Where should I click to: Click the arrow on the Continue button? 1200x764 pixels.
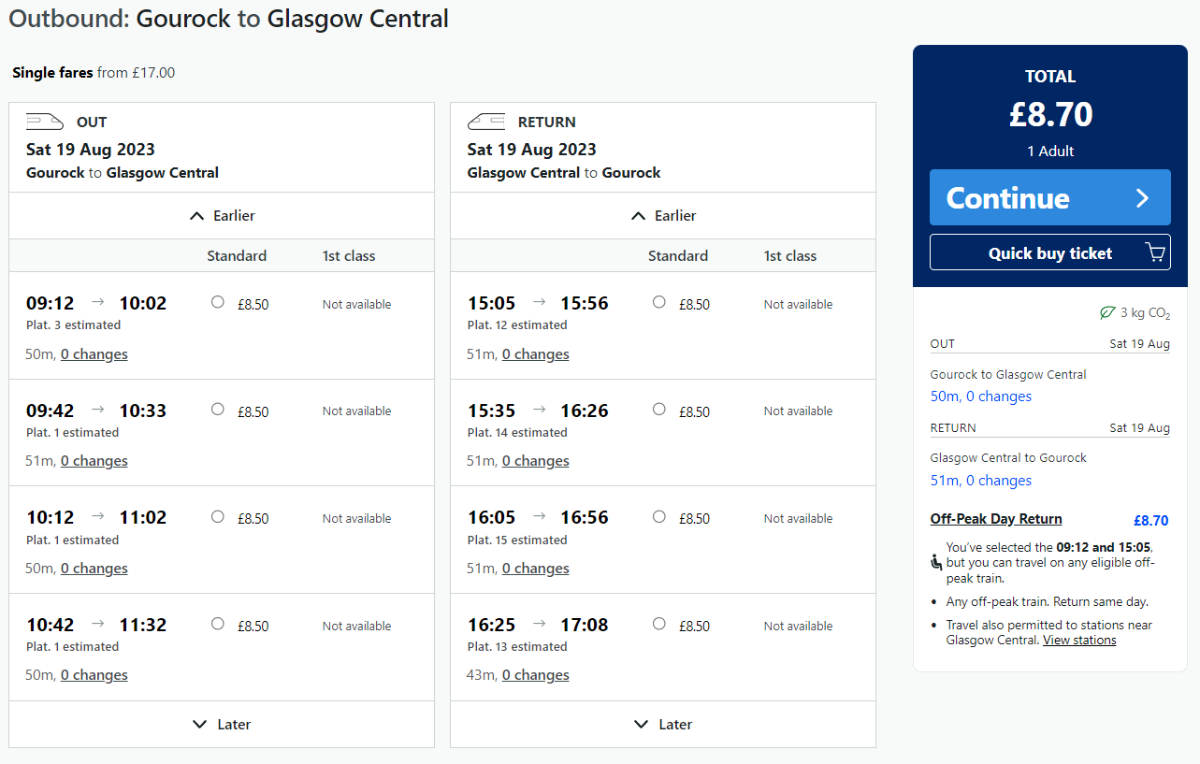1142,198
